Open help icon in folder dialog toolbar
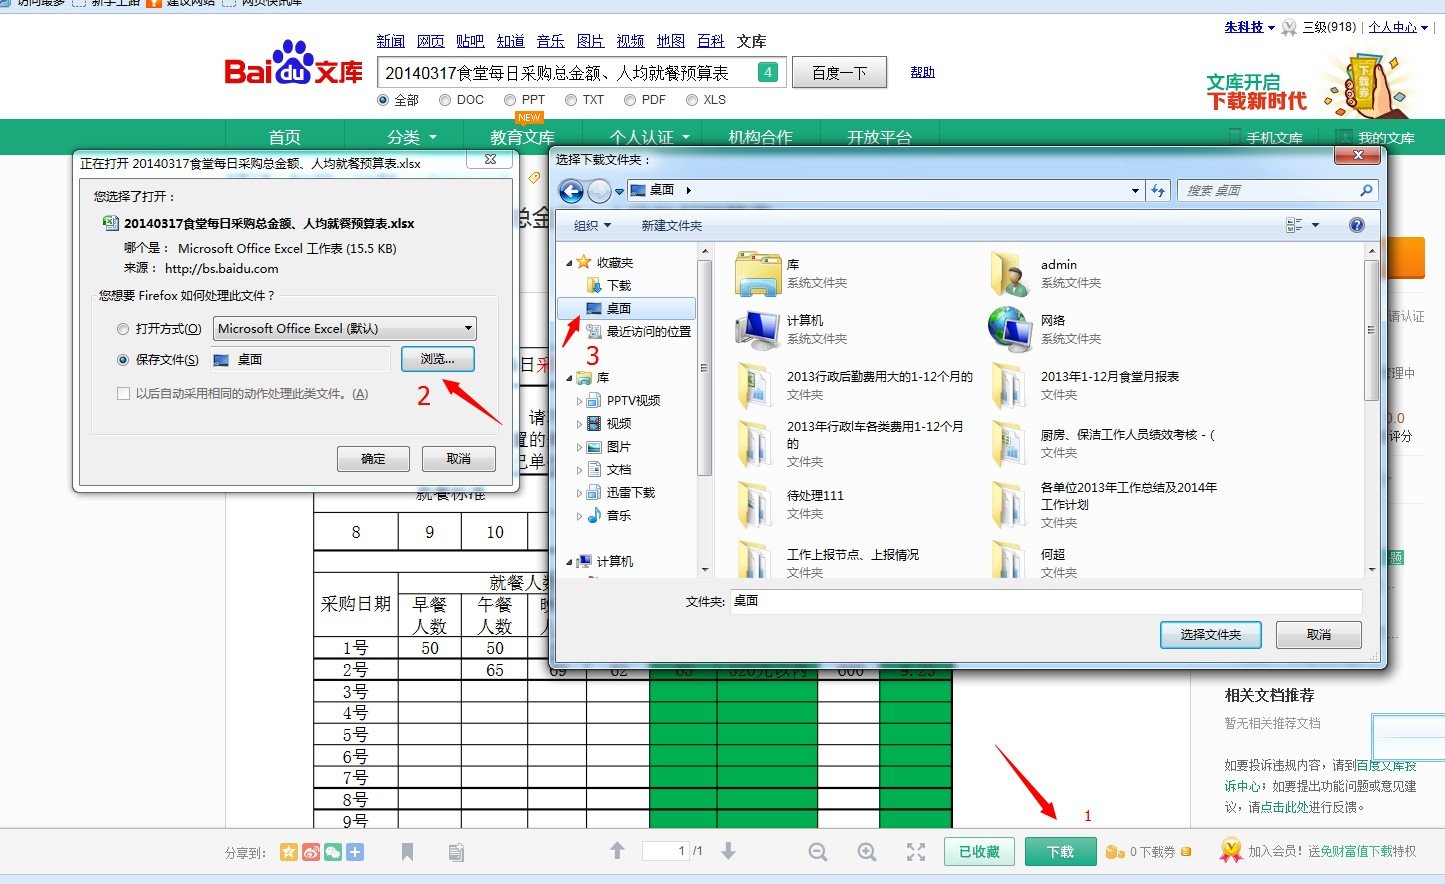Image resolution: width=1445 pixels, height=884 pixels. [x=1357, y=225]
